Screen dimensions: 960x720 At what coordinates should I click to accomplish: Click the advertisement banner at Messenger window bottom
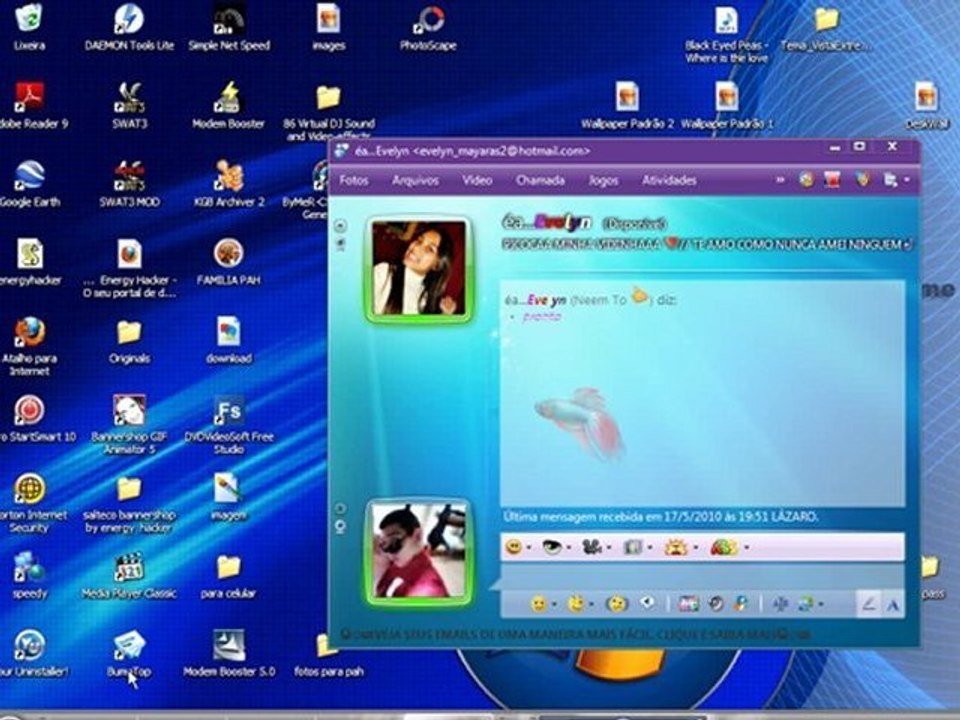576,634
